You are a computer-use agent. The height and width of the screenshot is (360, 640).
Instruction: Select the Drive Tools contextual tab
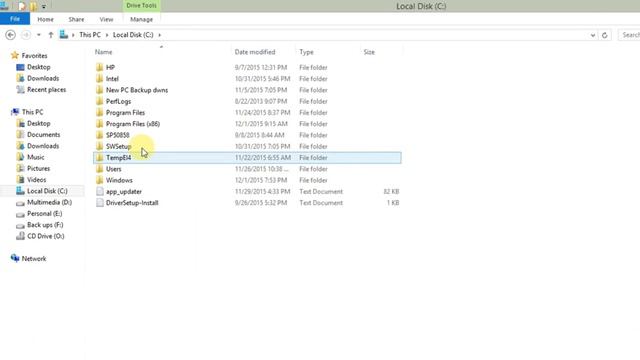point(141,6)
